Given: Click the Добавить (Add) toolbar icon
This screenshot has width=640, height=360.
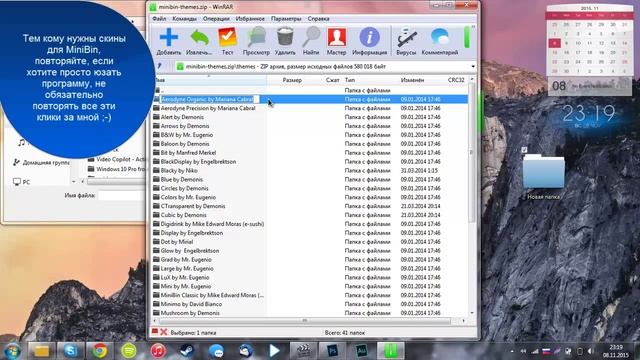Looking at the screenshot, I should pyautogui.click(x=169, y=38).
